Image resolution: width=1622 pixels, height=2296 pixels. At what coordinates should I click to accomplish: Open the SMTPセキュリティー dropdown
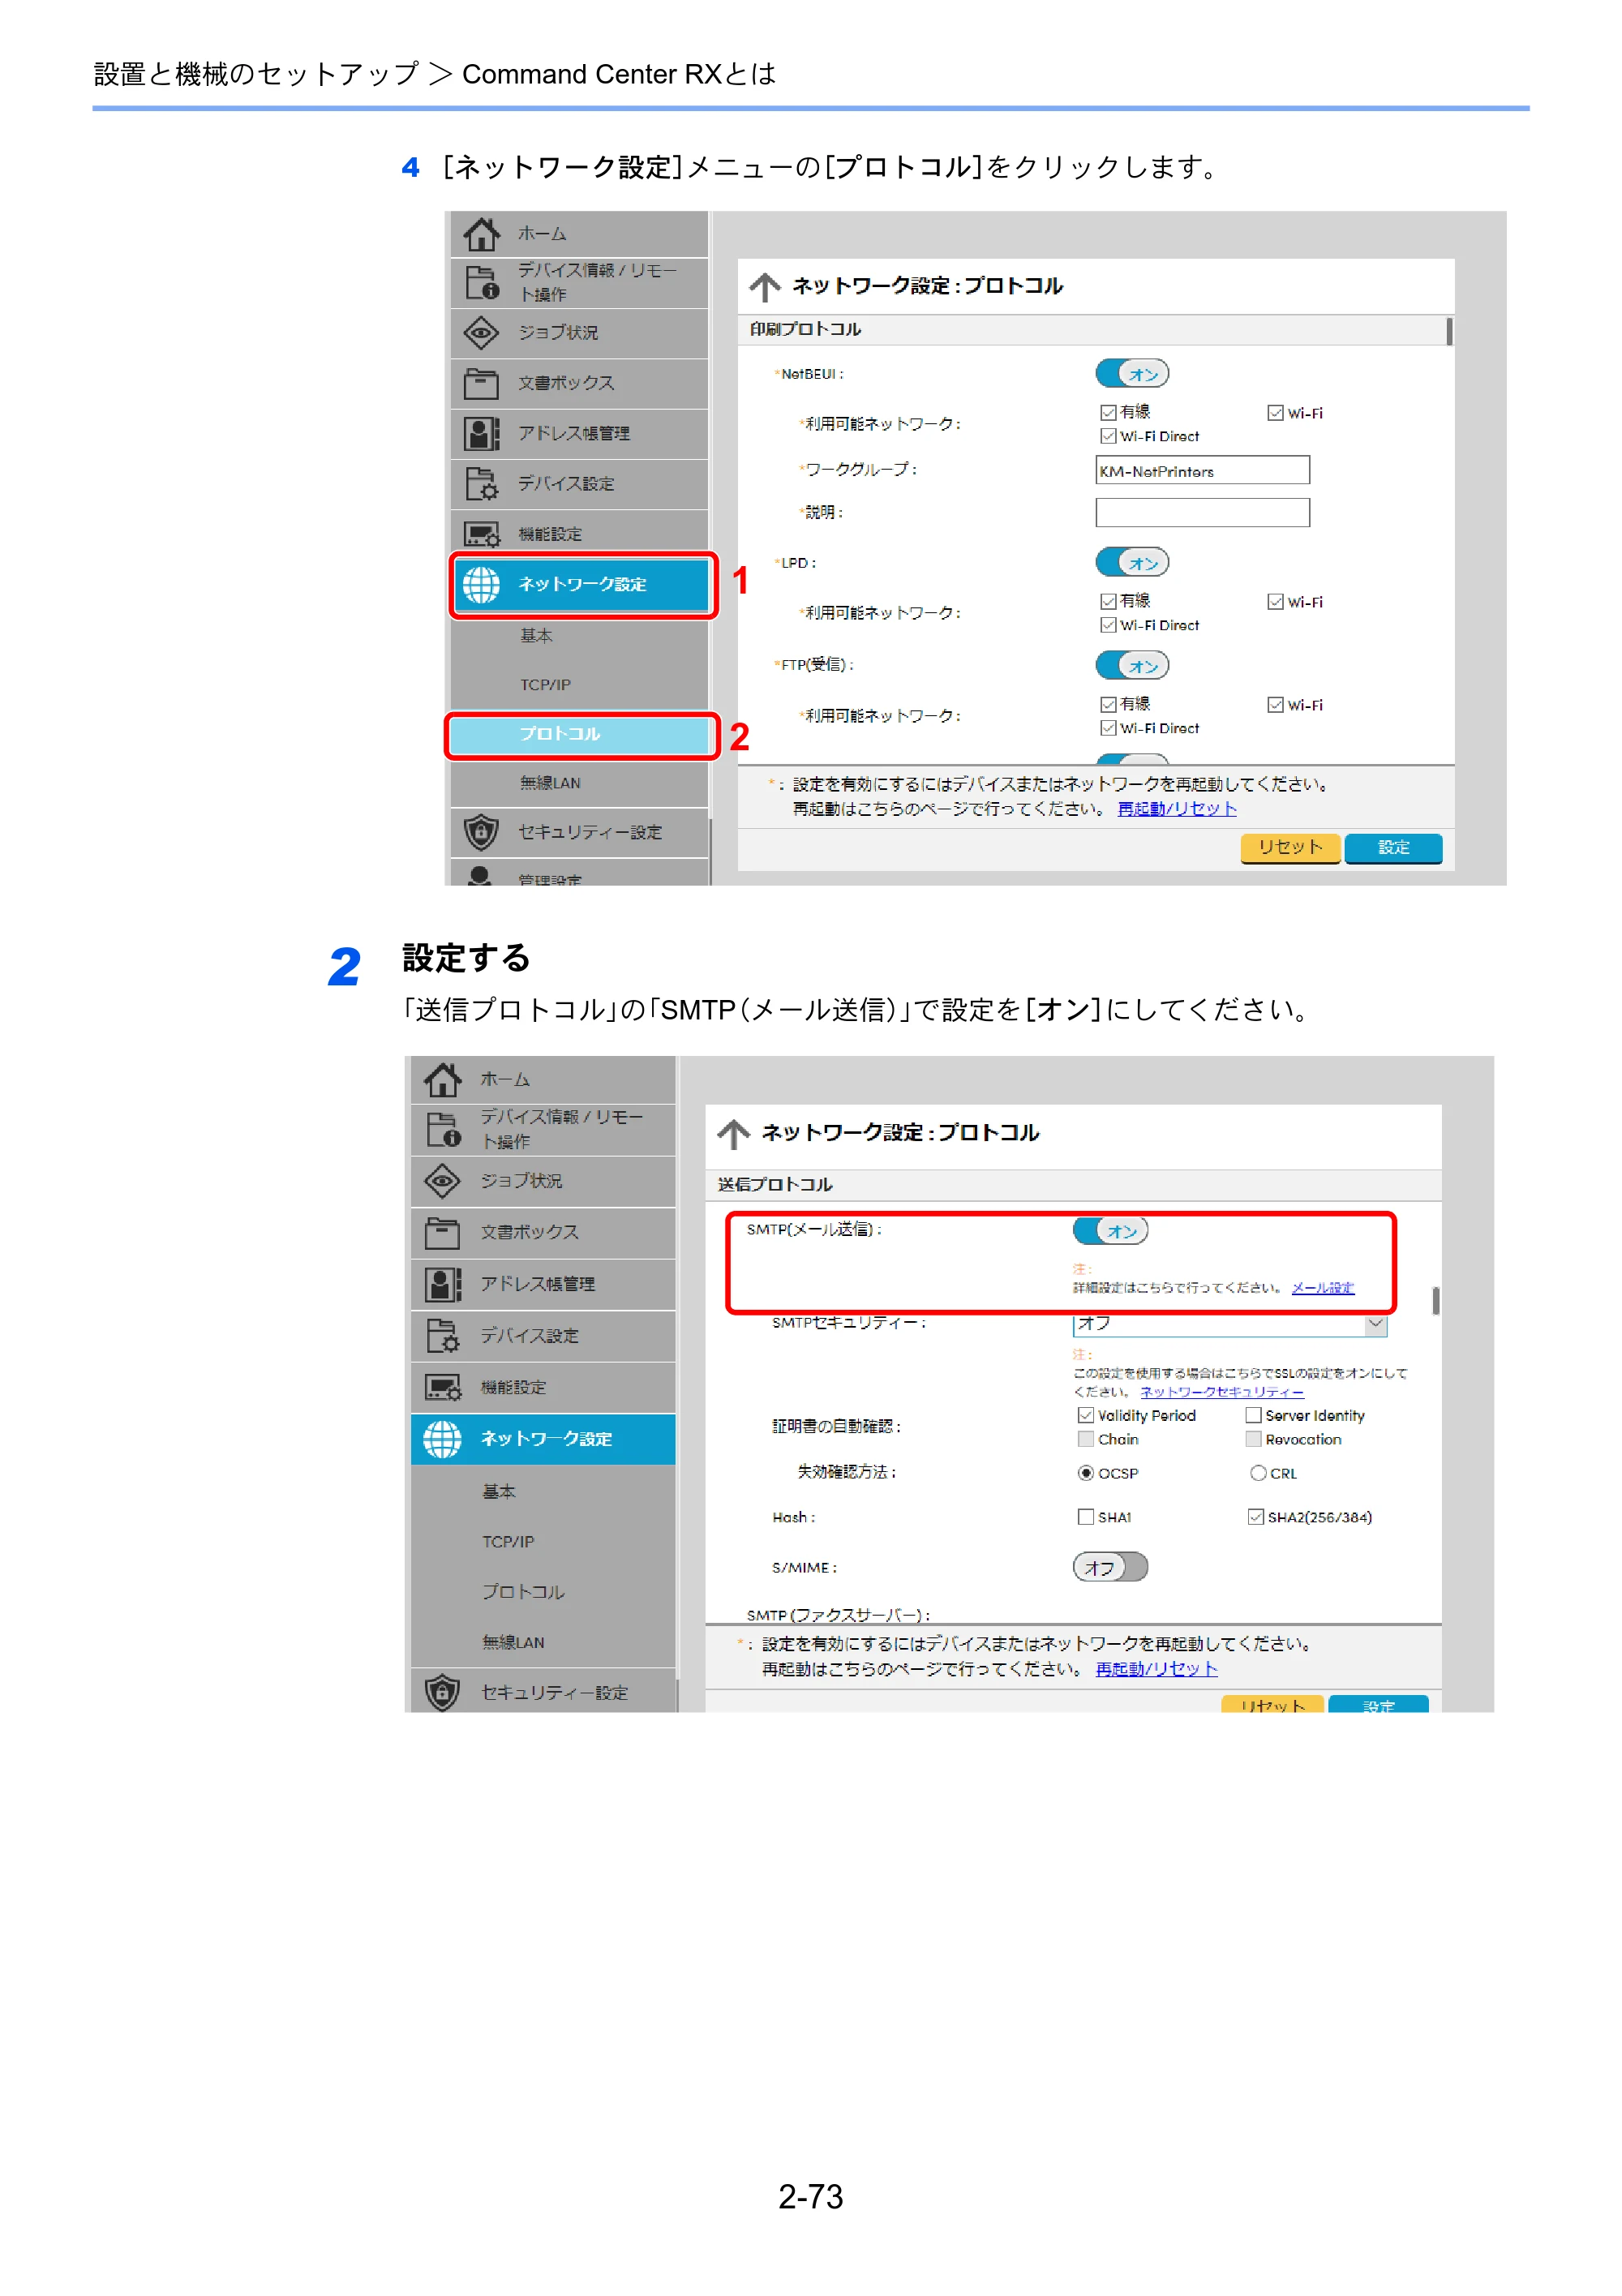[x=1230, y=1324]
